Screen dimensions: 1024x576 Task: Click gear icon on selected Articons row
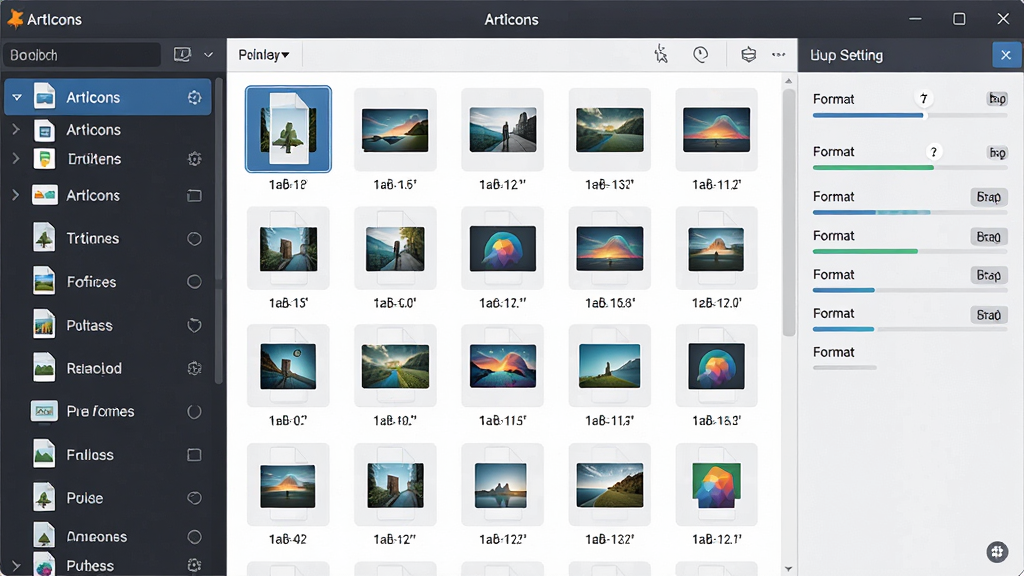pos(195,97)
